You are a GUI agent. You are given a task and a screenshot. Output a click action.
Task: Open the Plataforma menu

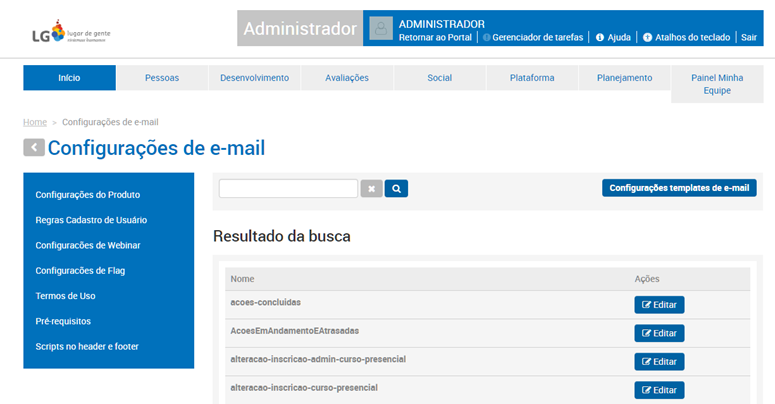pyautogui.click(x=532, y=78)
